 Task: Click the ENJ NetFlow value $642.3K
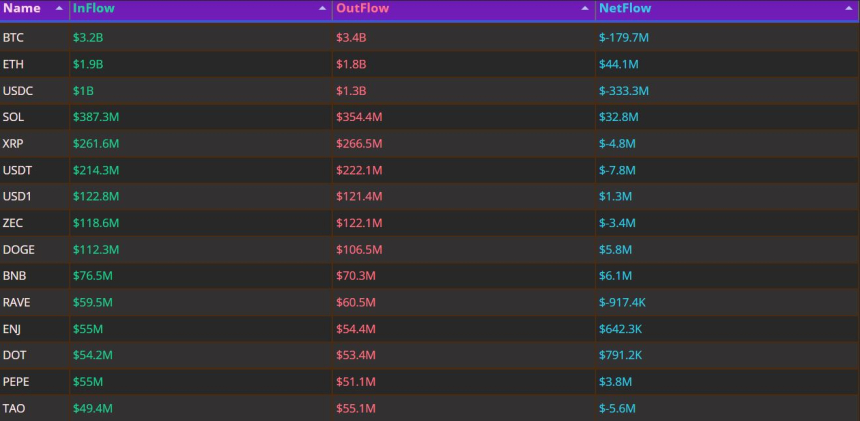click(623, 329)
